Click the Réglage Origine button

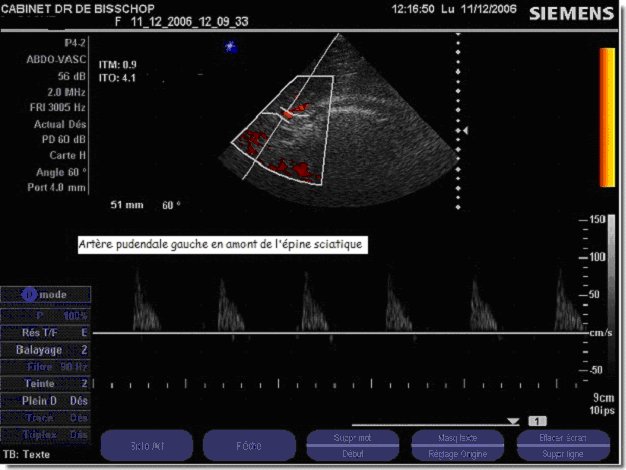coord(458,454)
